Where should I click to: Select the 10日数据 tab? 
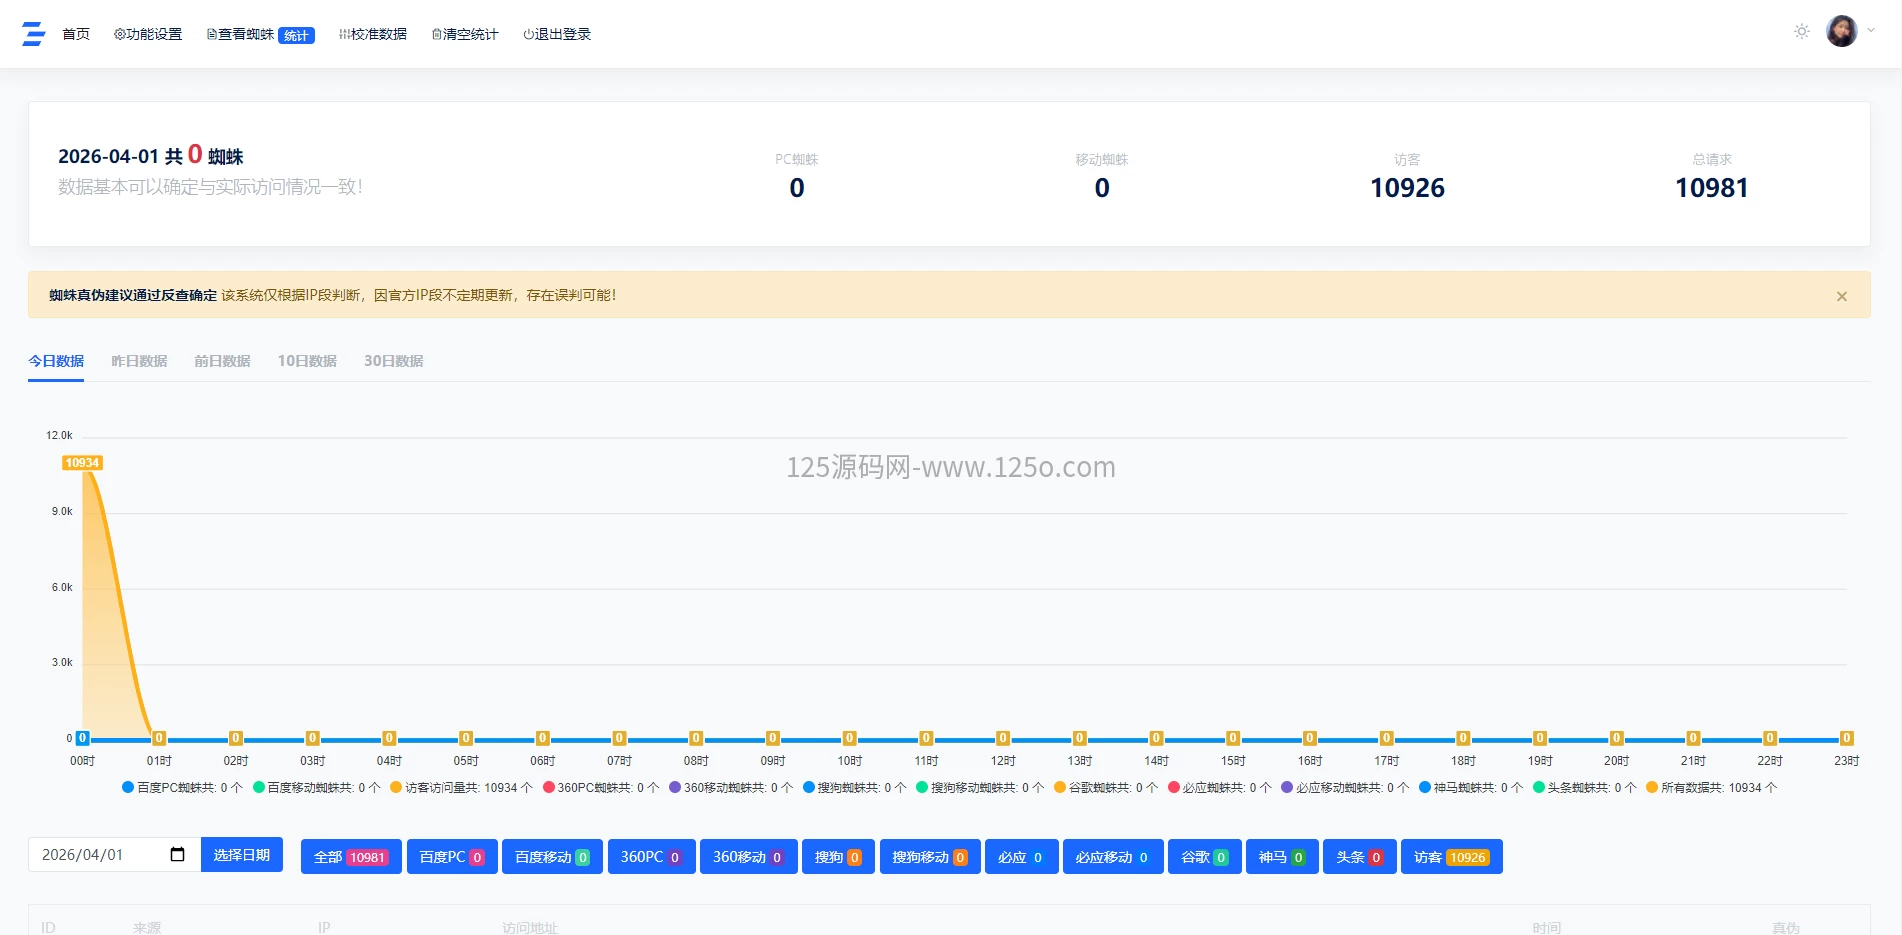307,361
